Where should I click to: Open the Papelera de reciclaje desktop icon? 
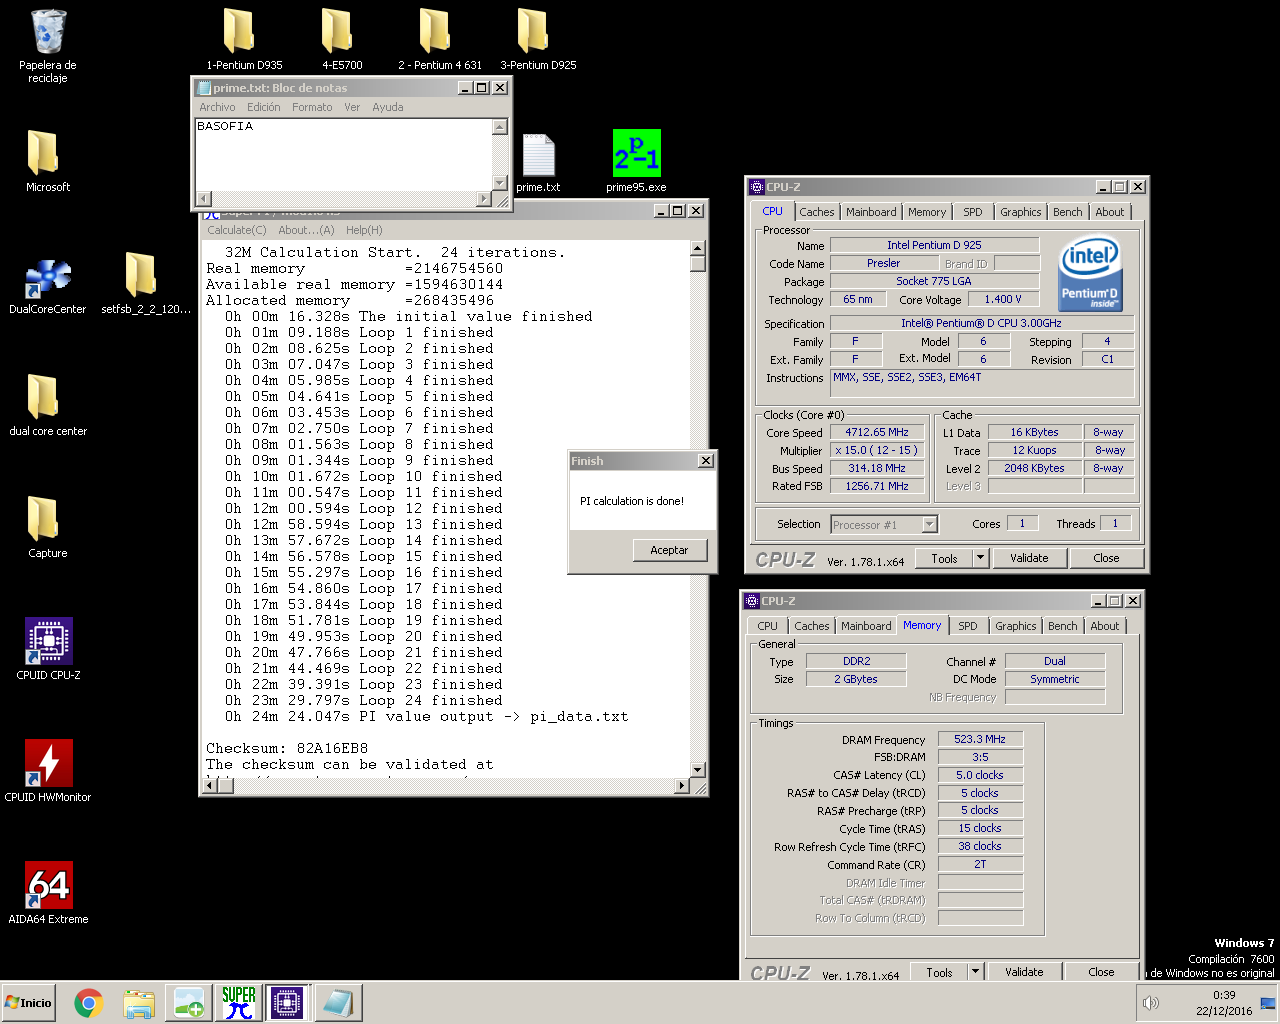coord(48,46)
